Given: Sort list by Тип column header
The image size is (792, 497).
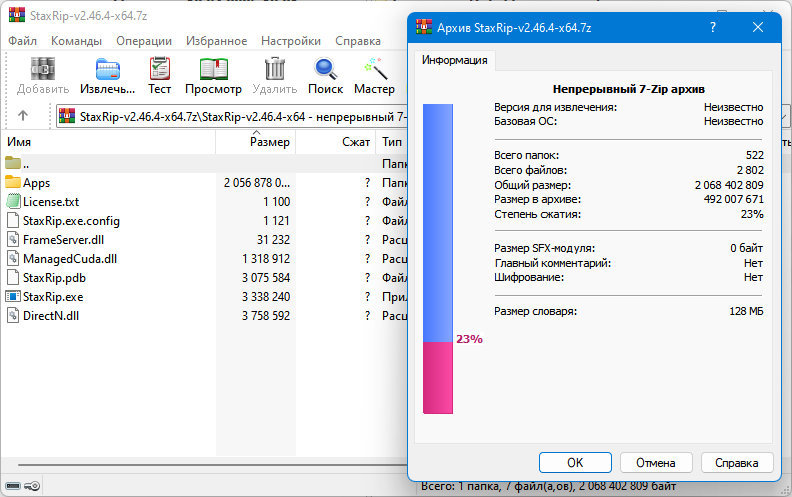Looking at the screenshot, I should tap(392, 142).
